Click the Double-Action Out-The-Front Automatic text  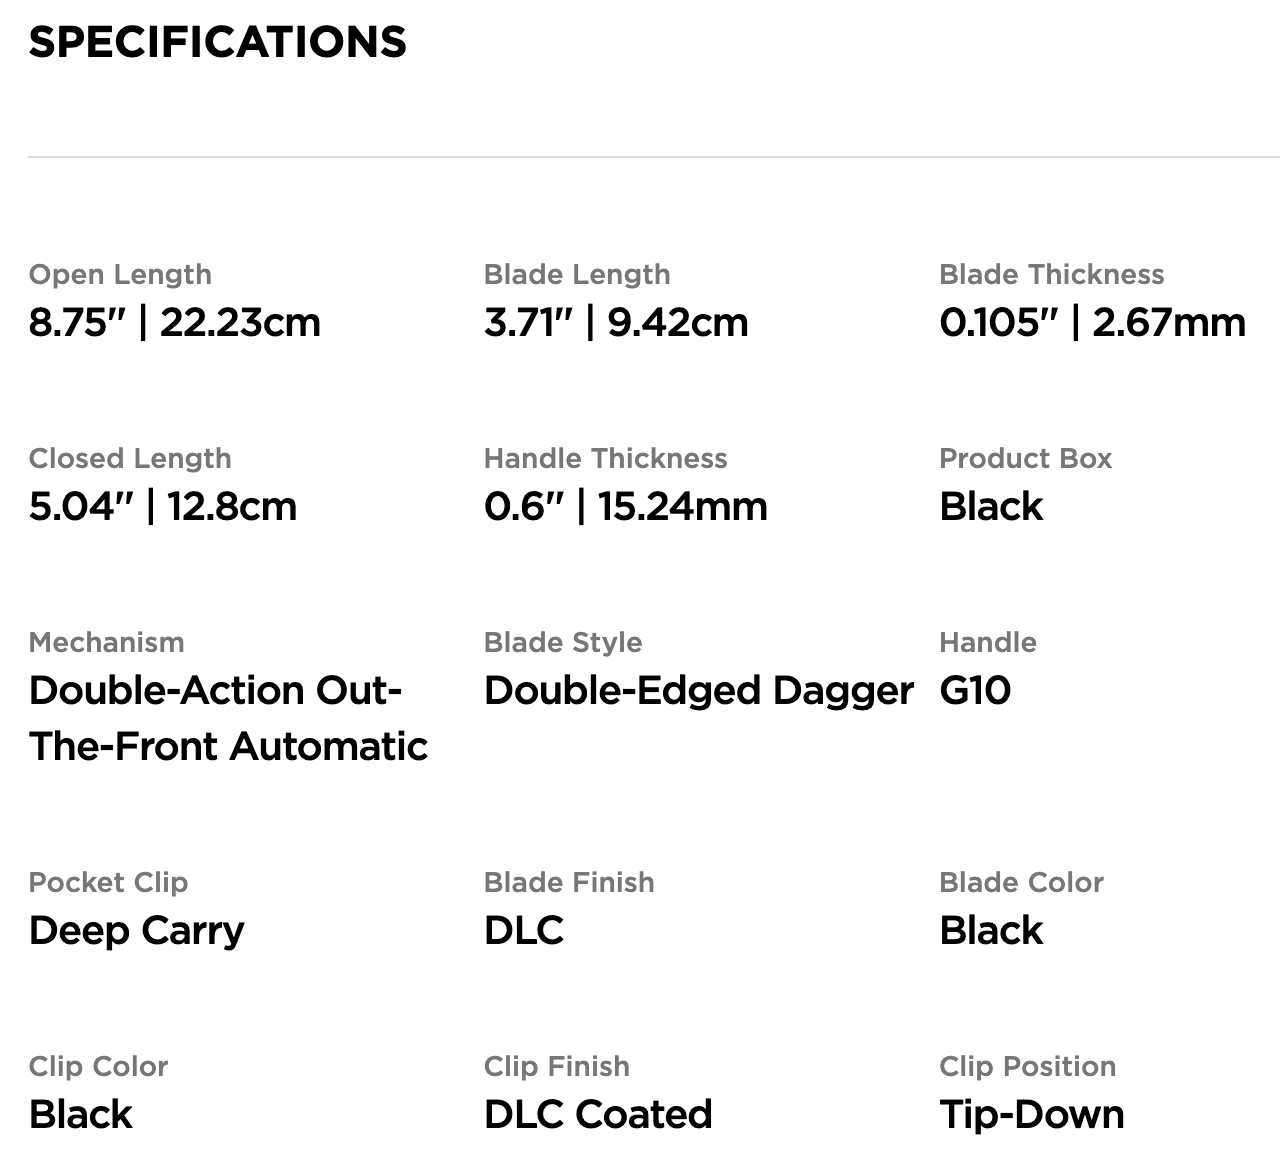[x=228, y=718]
